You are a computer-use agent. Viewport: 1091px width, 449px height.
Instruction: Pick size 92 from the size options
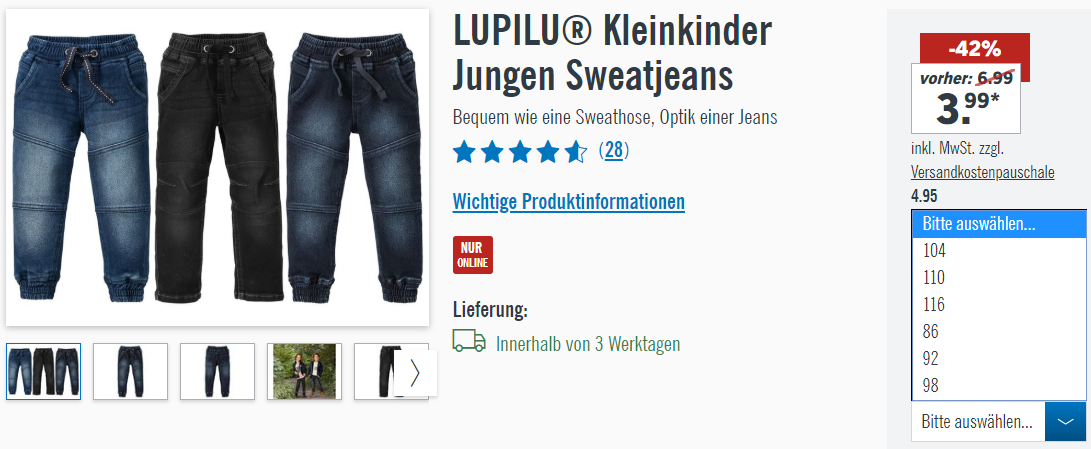tap(999, 359)
